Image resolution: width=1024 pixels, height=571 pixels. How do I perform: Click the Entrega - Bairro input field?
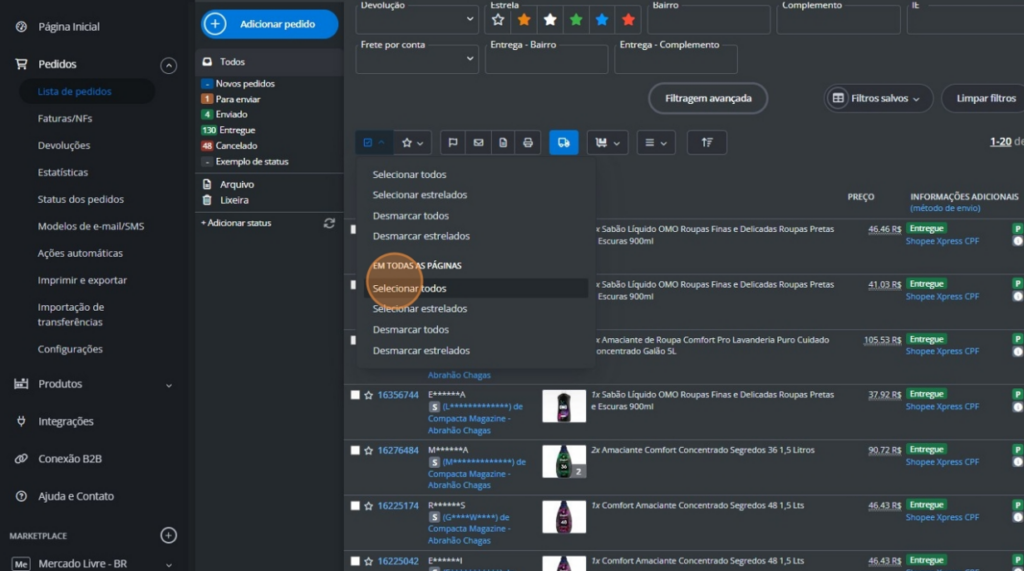point(546,61)
